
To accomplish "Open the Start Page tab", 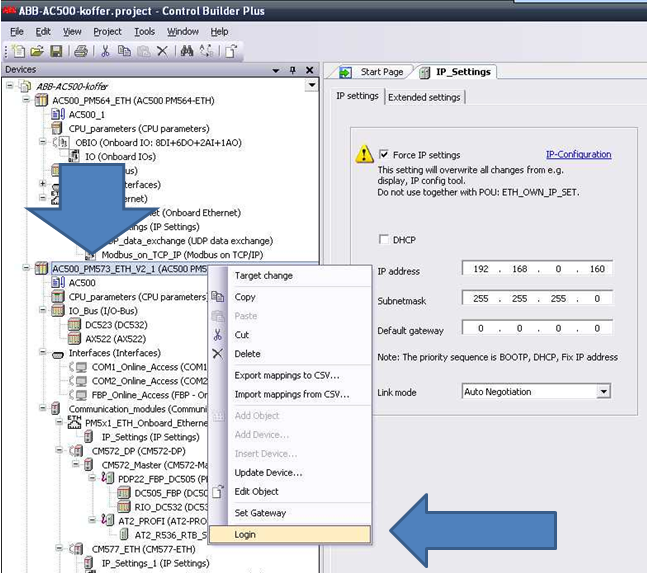I will pos(381,72).
